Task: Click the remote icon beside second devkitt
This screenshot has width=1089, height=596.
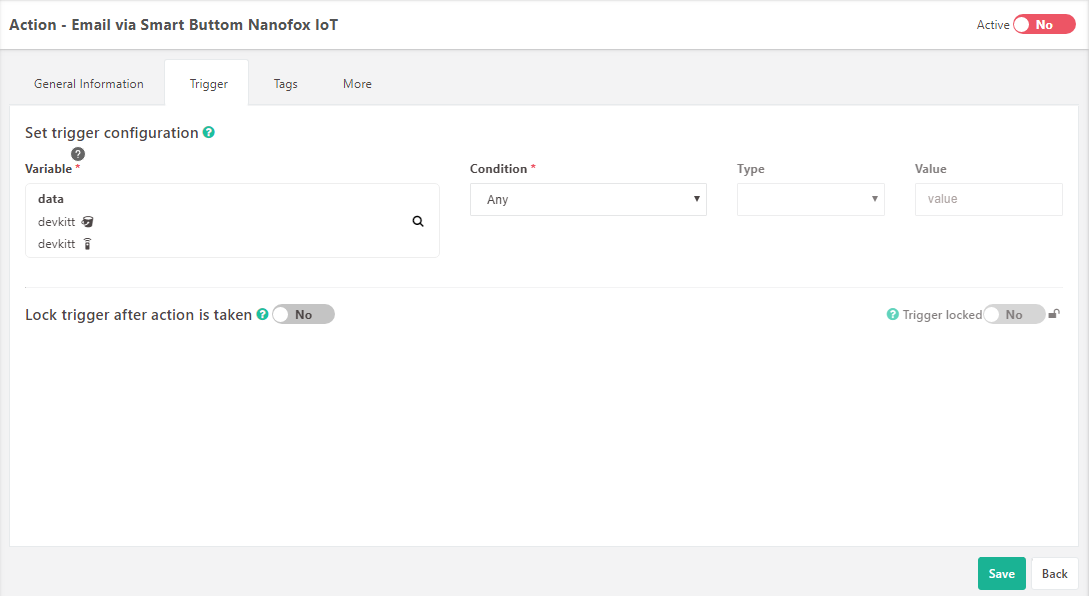Action: tap(88, 244)
